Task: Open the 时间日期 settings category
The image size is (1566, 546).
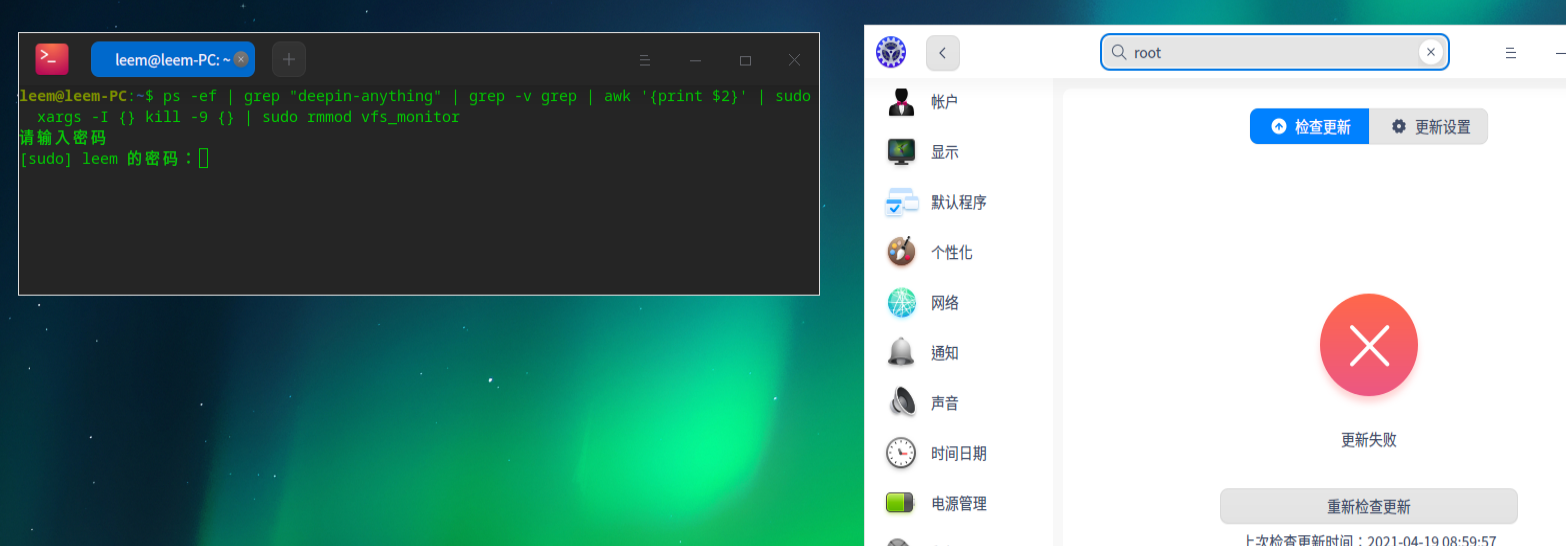Action: click(959, 453)
